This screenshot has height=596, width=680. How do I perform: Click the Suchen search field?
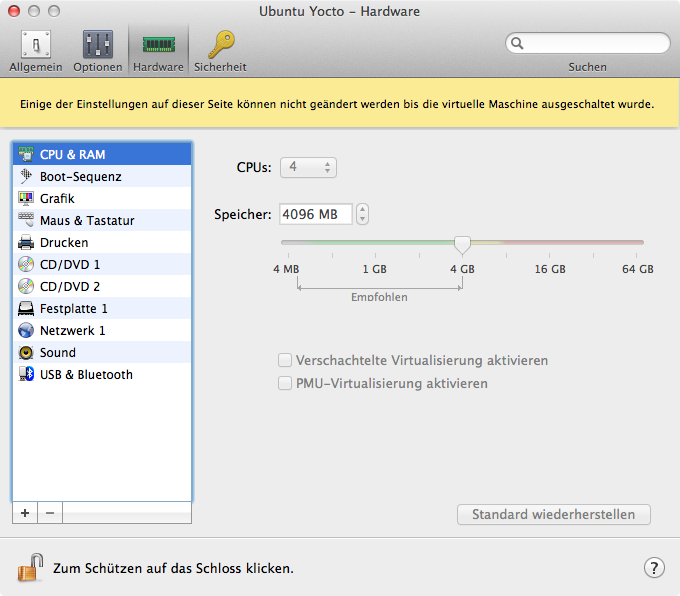coord(588,43)
